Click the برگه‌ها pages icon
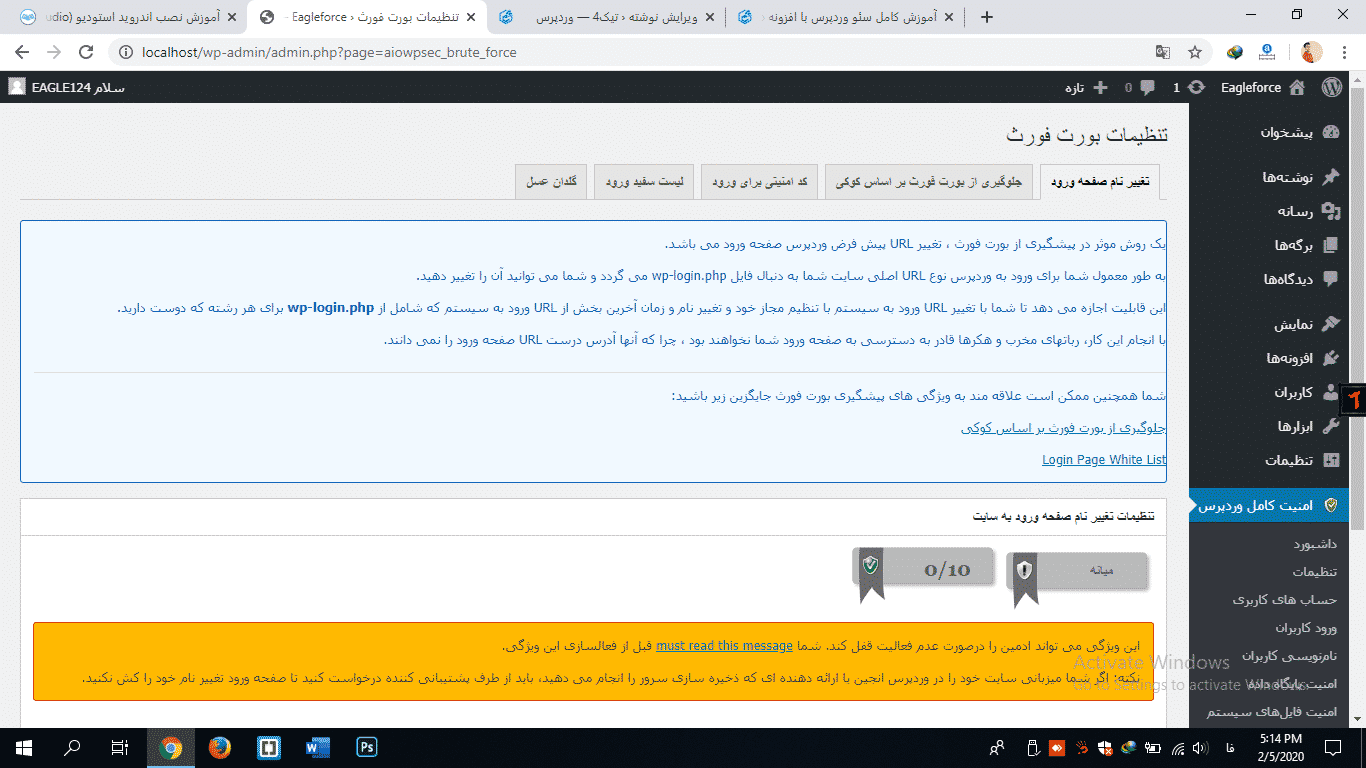1366x768 pixels. [x=1330, y=245]
